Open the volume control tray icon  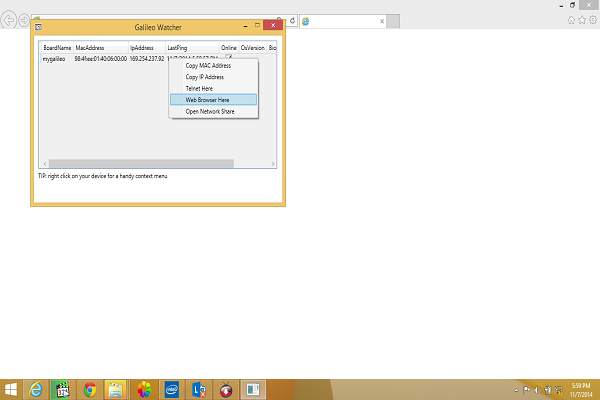pos(537,390)
